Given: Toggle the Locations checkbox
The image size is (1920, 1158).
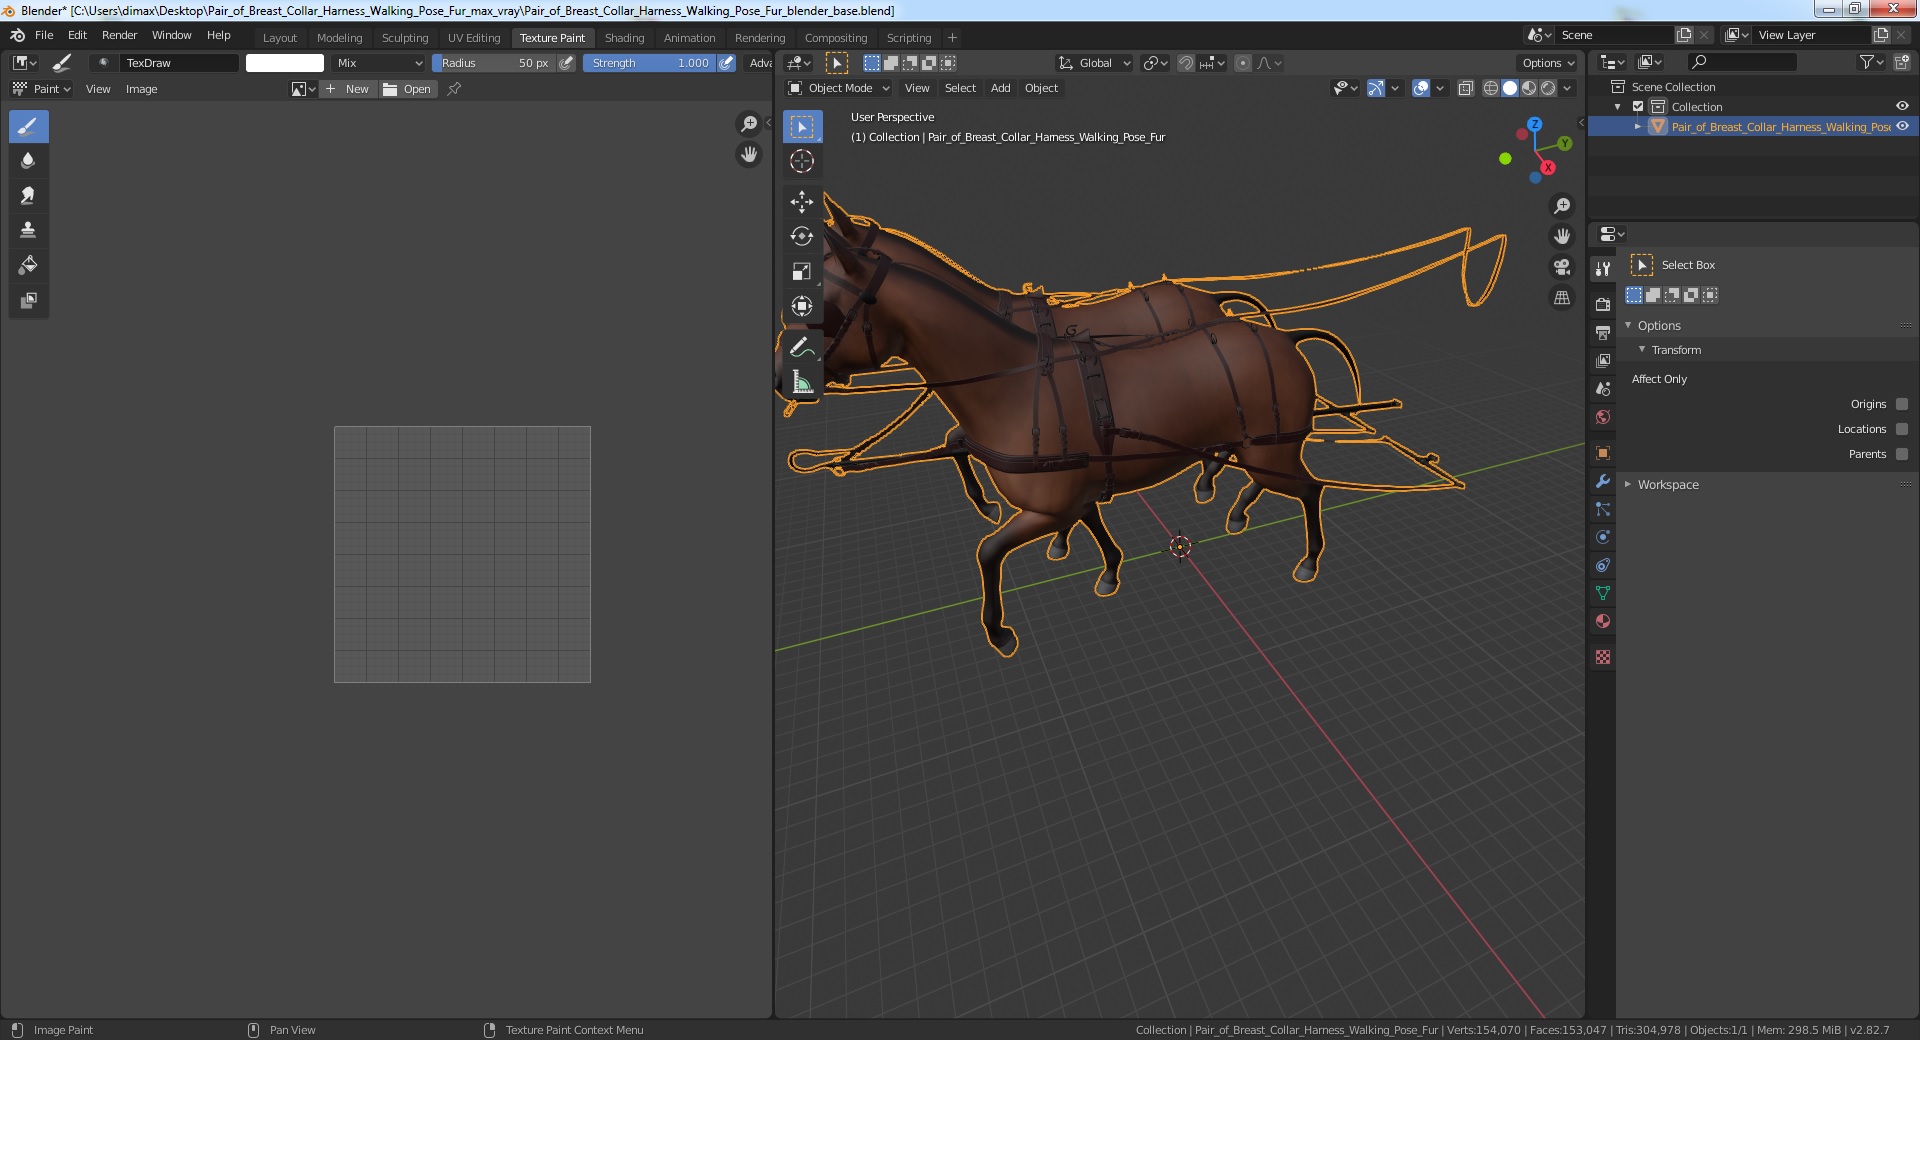Looking at the screenshot, I should click(1902, 429).
